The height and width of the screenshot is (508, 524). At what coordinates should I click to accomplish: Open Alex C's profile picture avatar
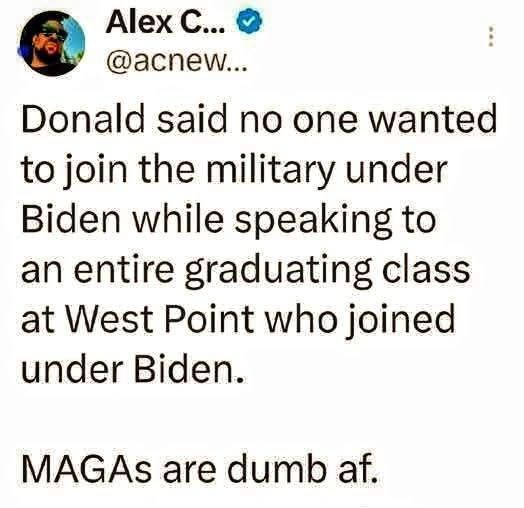[52, 43]
